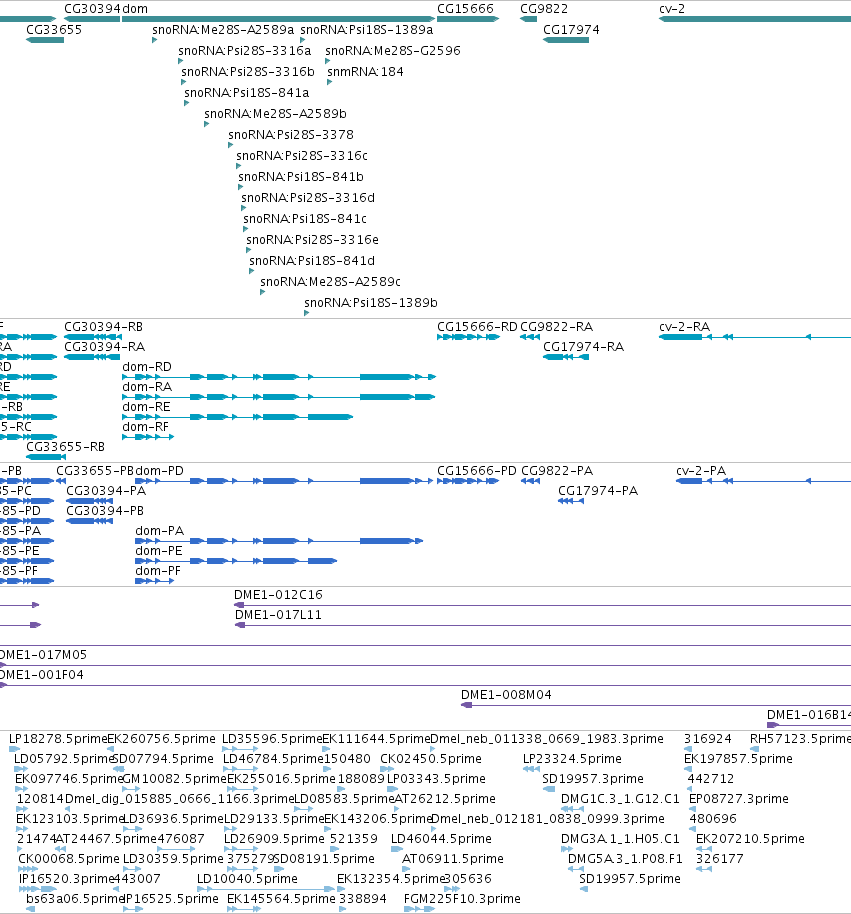Select BAC clone DME1-012C16
This screenshot has height=914, width=851.
[542, 605]
